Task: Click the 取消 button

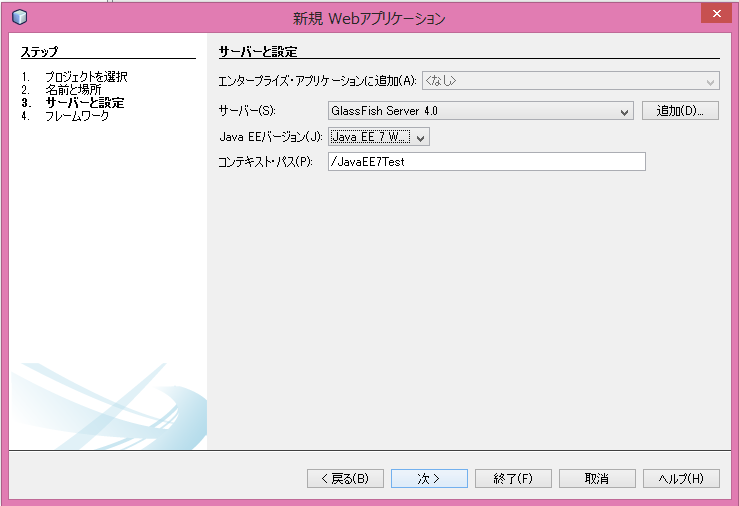Action: tap(597, 479)
